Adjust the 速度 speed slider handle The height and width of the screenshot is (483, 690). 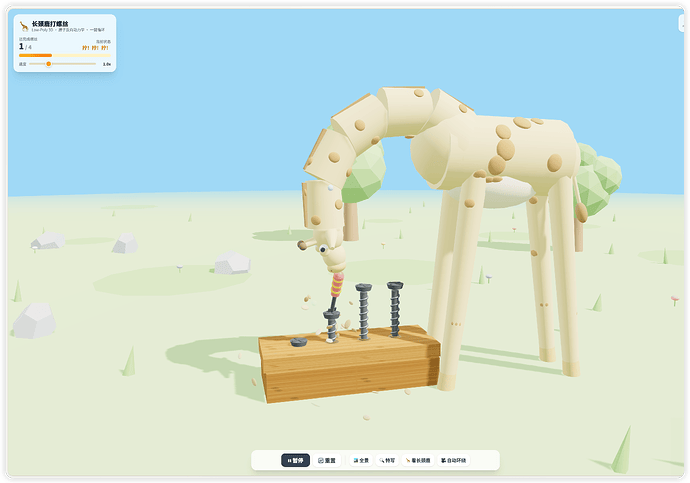(x=48, y=64)
